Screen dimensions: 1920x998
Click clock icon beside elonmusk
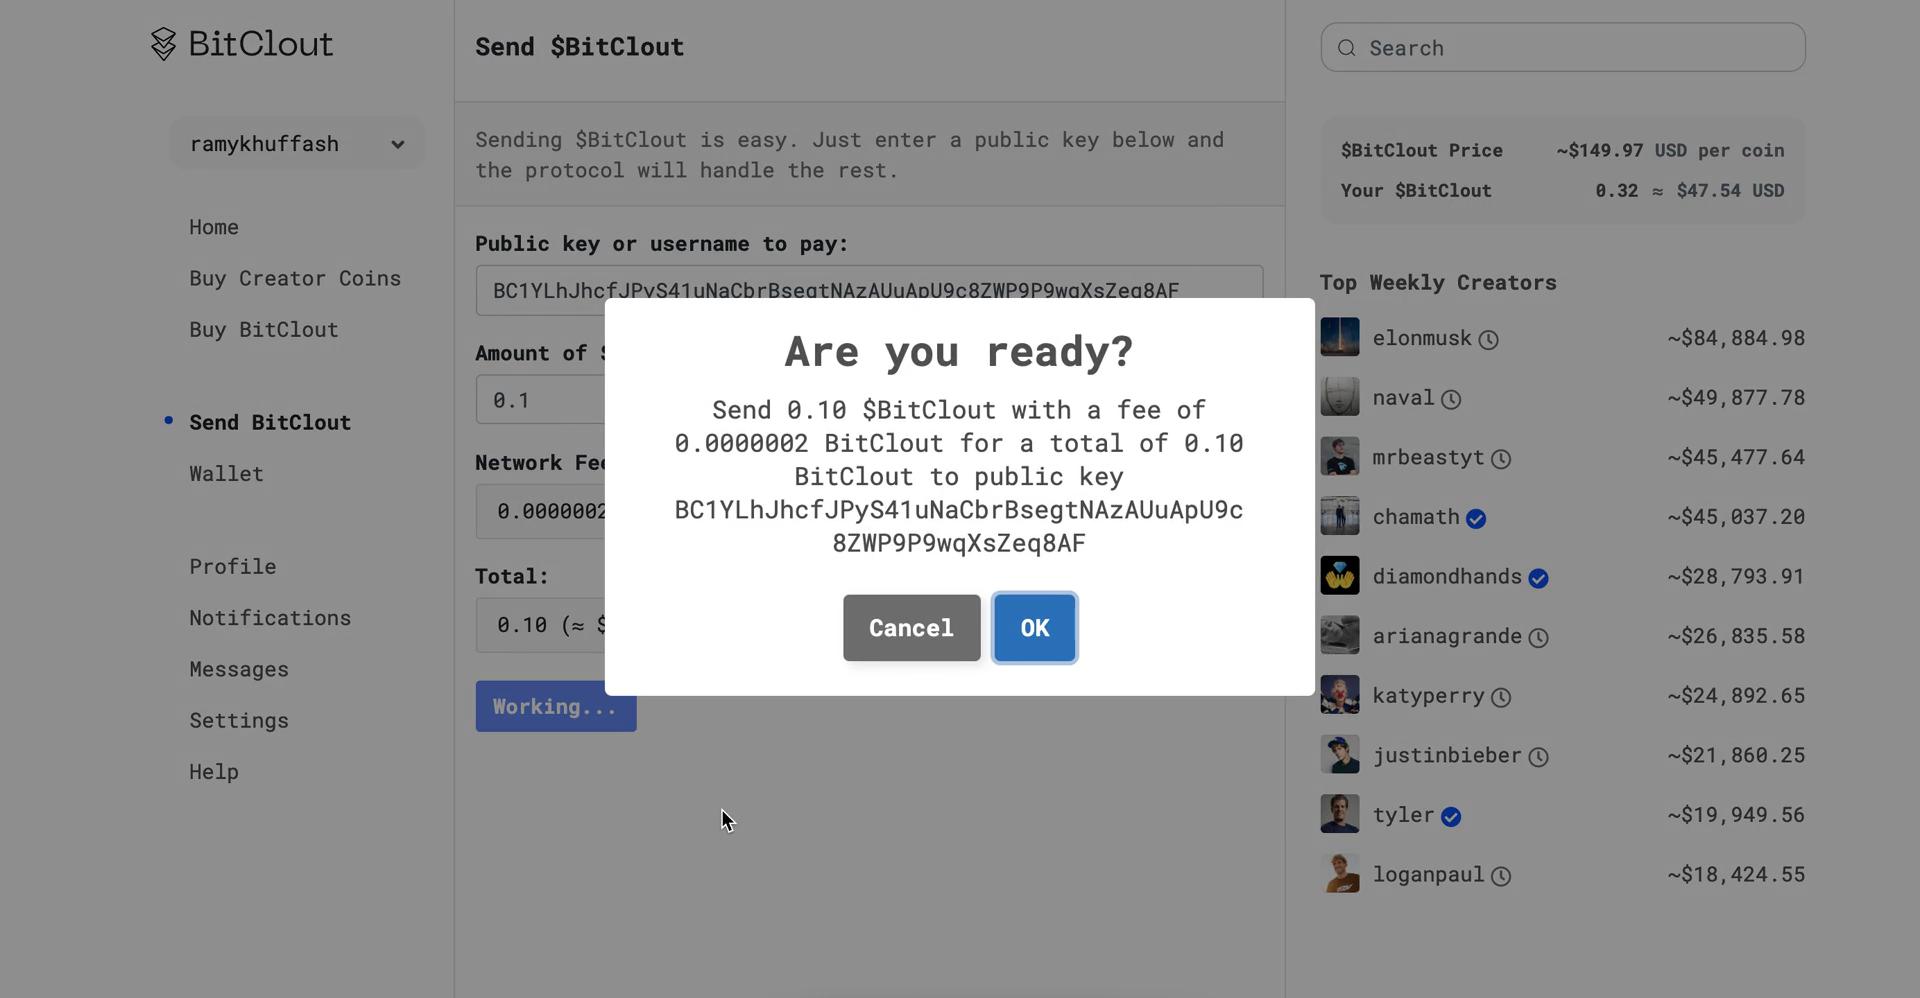tap(1488, 340)
